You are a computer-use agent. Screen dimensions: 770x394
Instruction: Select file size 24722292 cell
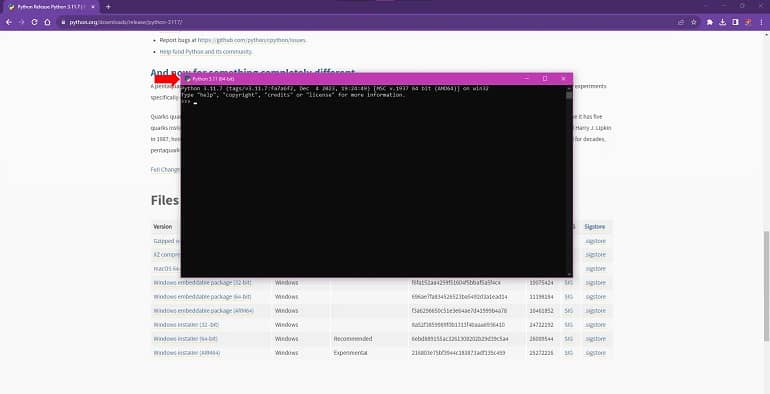click(542, 325)
